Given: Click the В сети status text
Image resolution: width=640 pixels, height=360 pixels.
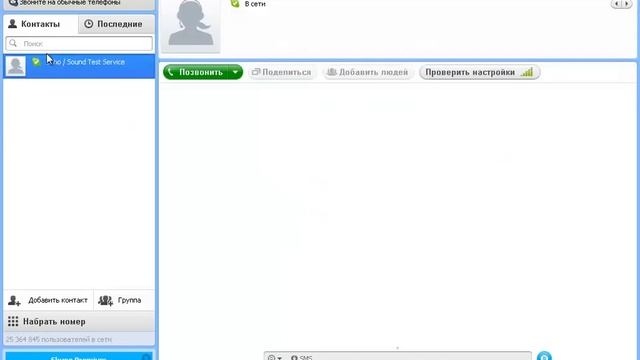Looking at the screenshot, I should (255, 4).
